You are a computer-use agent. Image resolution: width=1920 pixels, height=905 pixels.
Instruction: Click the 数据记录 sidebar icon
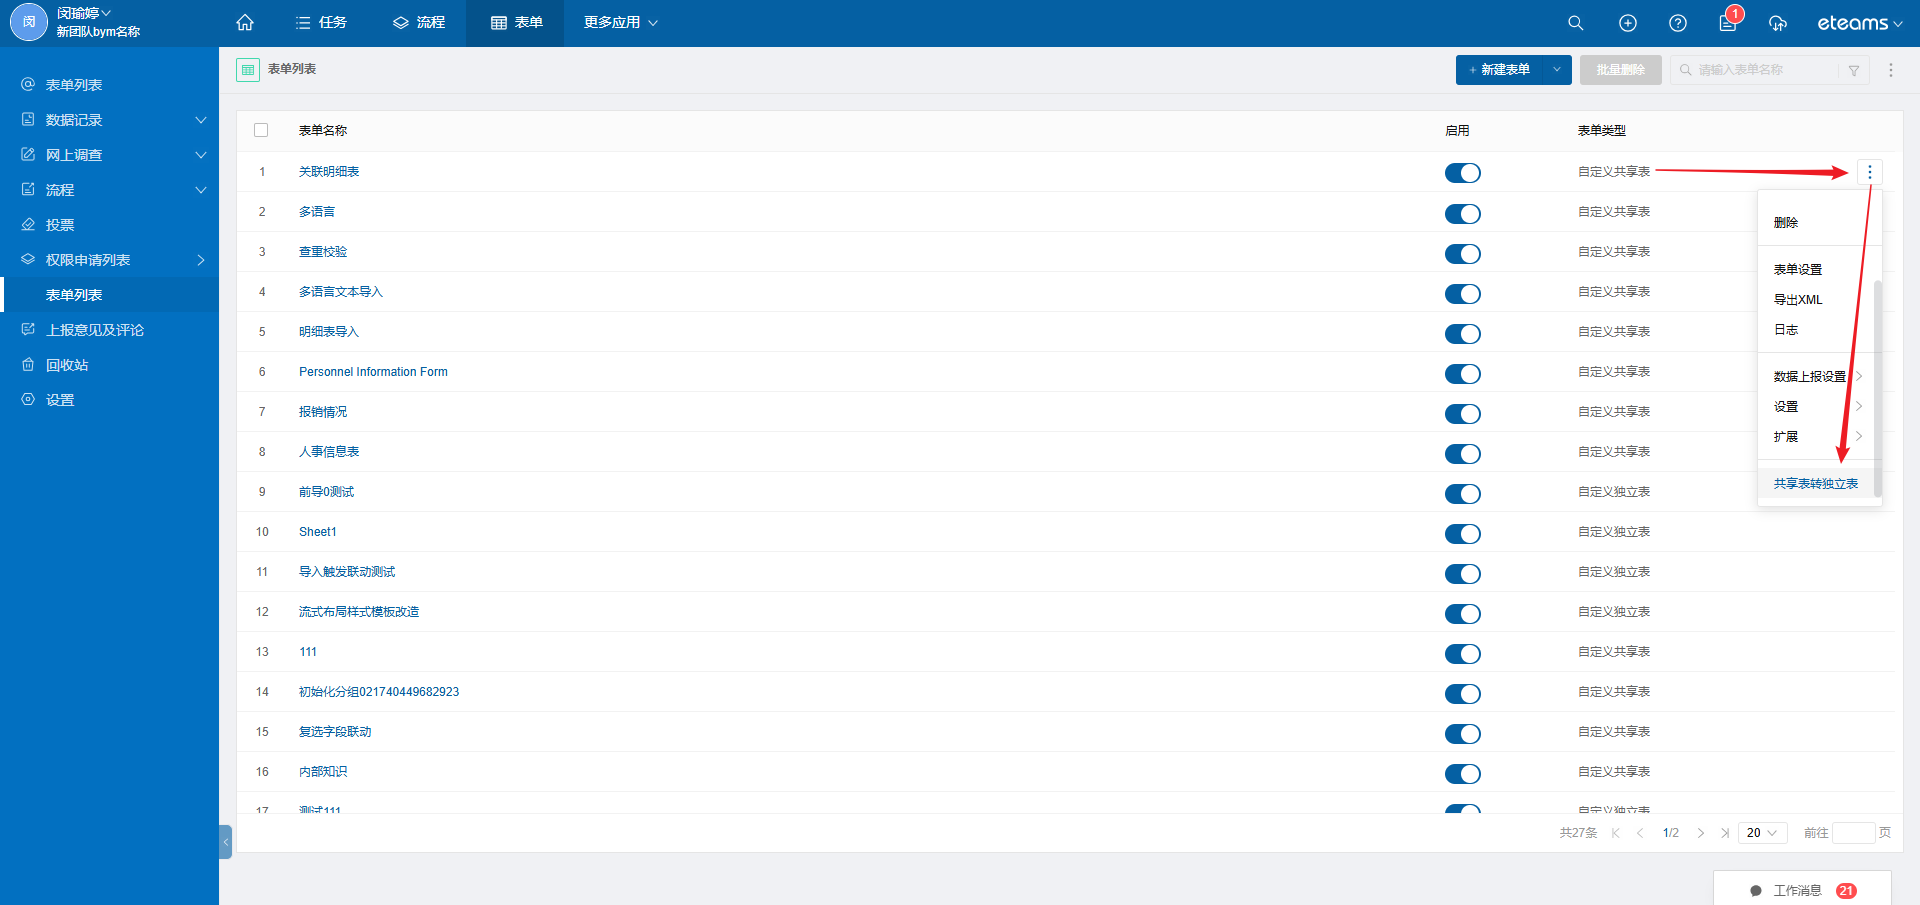28,119
